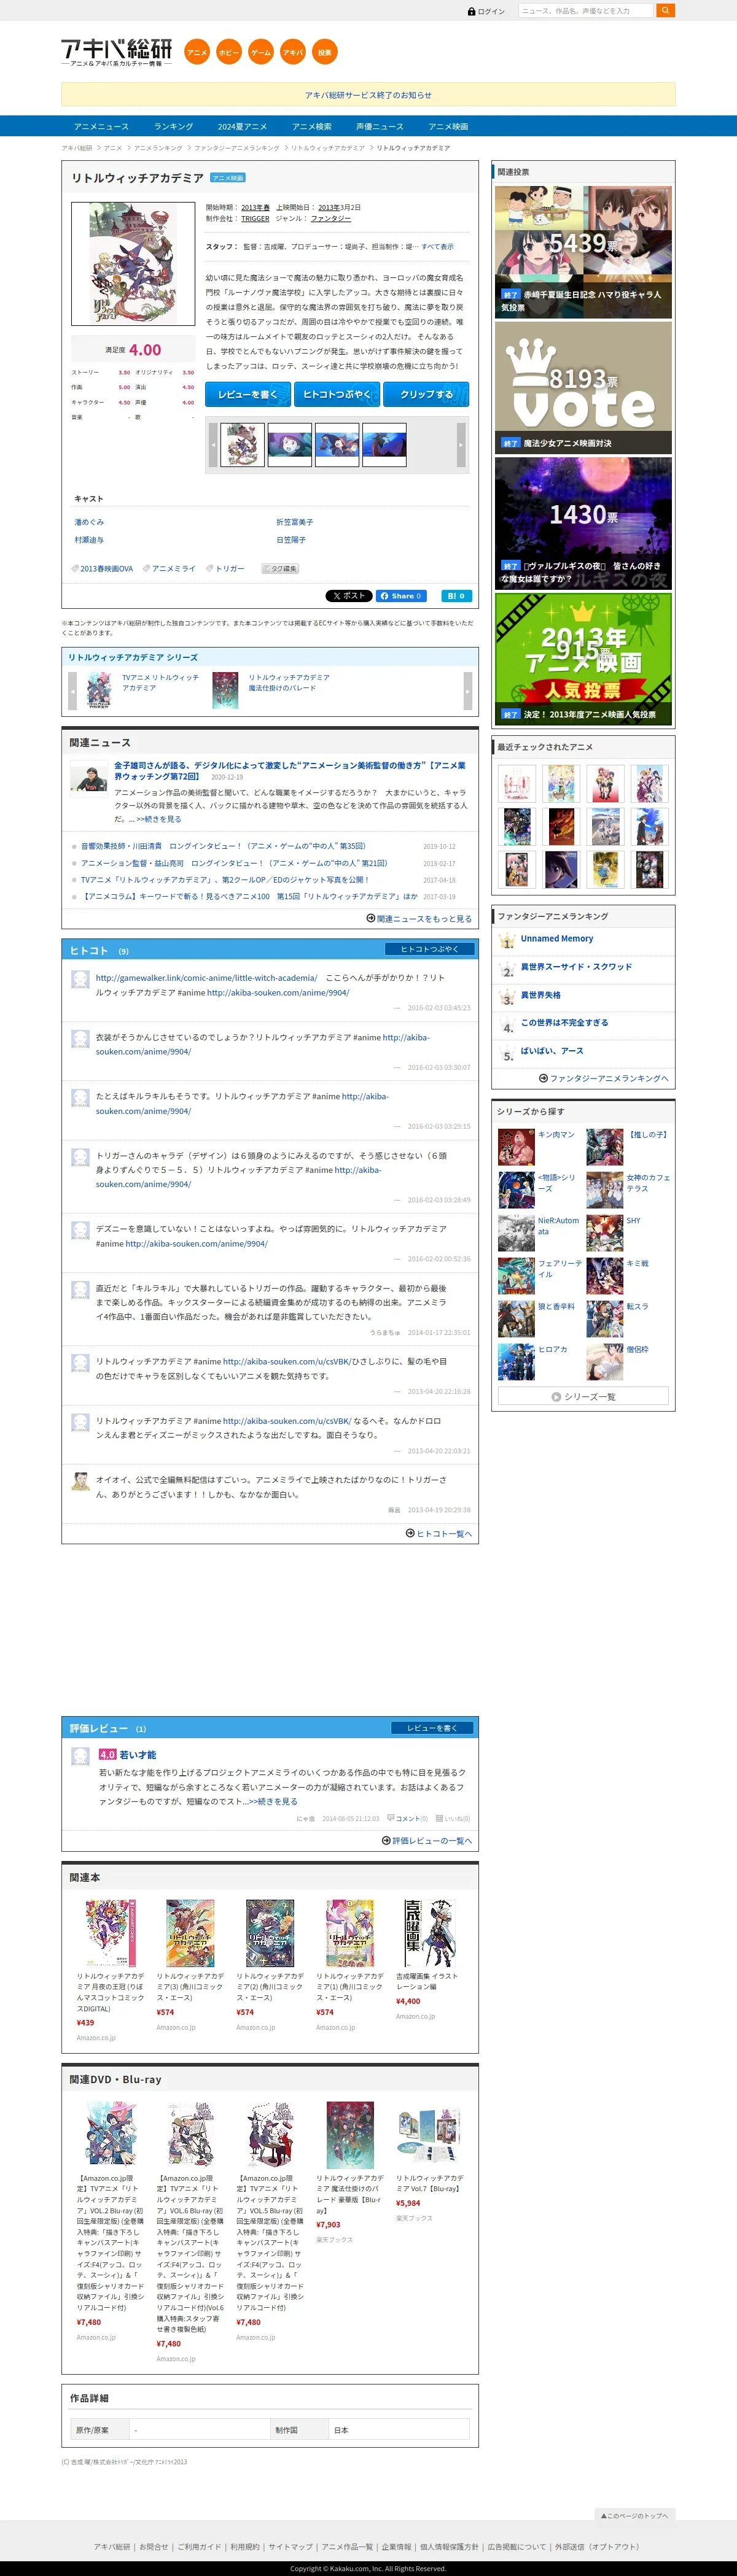Screen dimensions: 737x2576
Task: Open the アキバ総研 site logo
Action: 117,52
